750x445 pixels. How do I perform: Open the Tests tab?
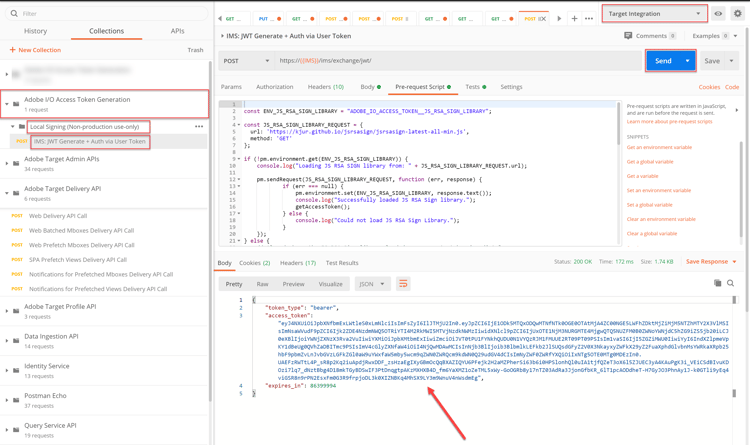[475, 87]
